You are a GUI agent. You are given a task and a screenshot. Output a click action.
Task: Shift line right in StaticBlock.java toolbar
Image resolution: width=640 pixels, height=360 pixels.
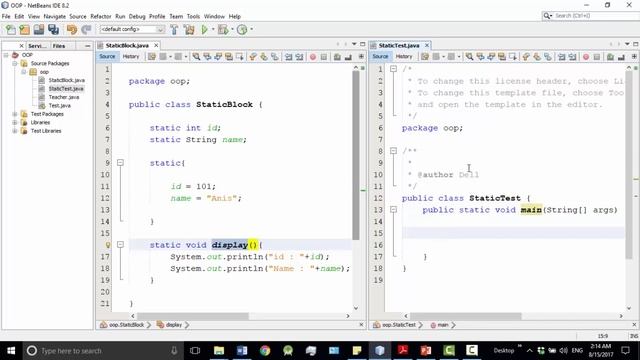click(x=299, y=57)
